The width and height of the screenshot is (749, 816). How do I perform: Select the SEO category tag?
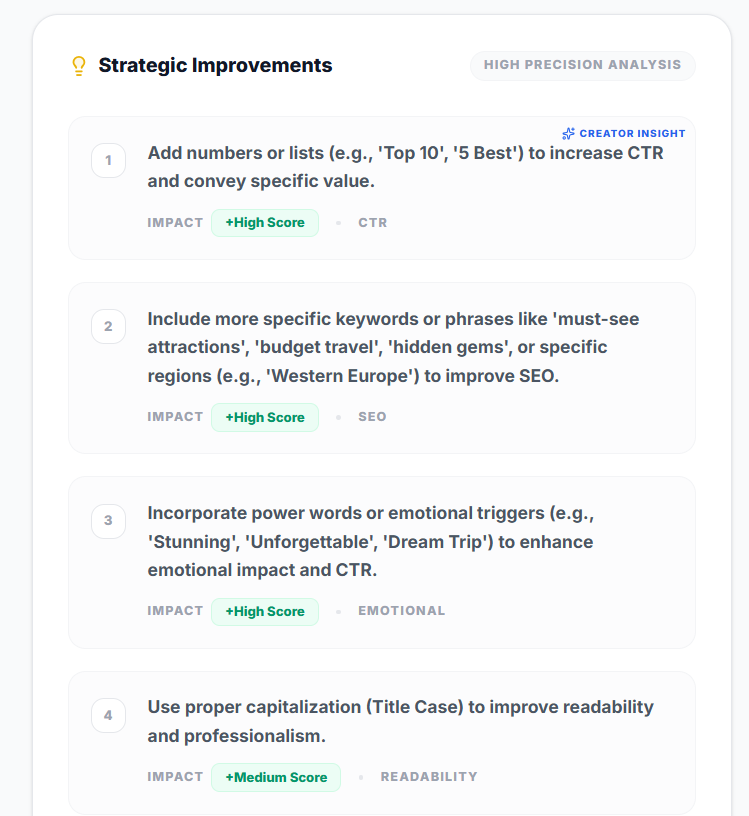(x=372, y=417)
